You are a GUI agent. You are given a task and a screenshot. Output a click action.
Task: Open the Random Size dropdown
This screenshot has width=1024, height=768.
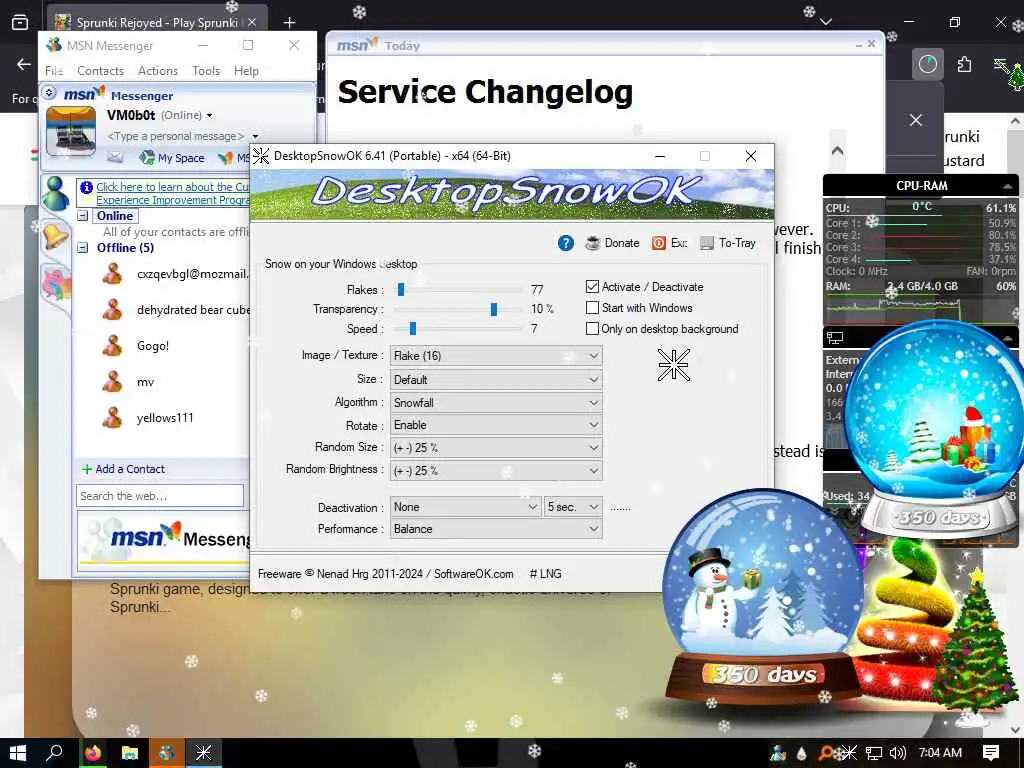coord(496,448)
